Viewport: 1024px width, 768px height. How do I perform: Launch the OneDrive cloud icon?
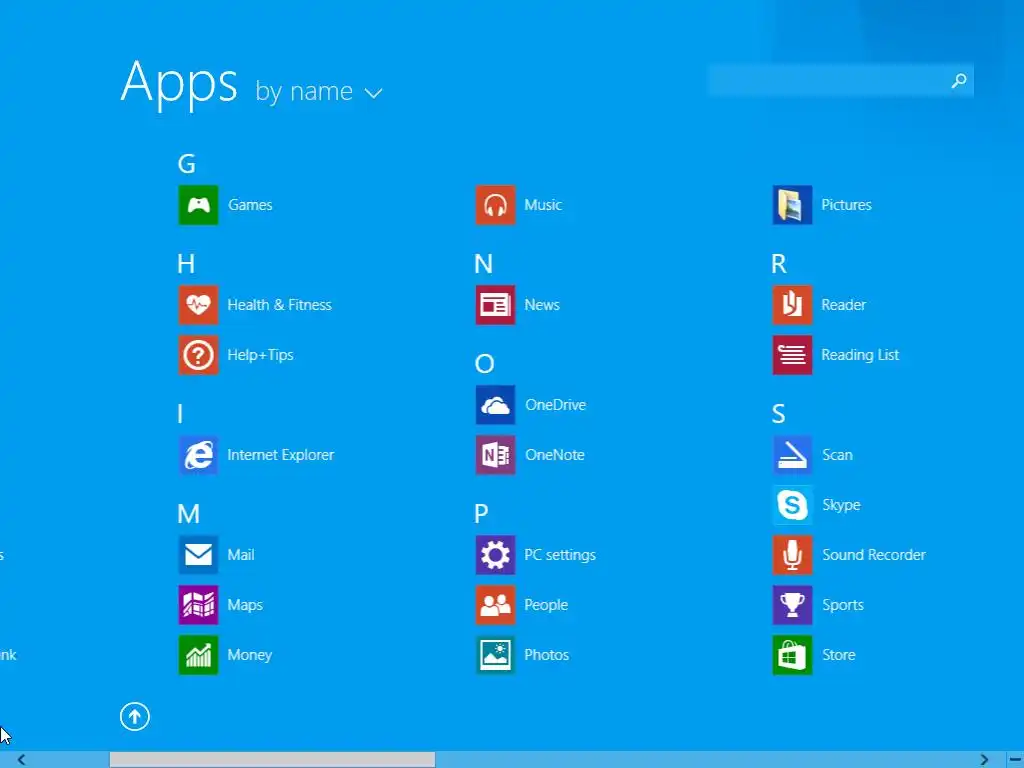496,405
